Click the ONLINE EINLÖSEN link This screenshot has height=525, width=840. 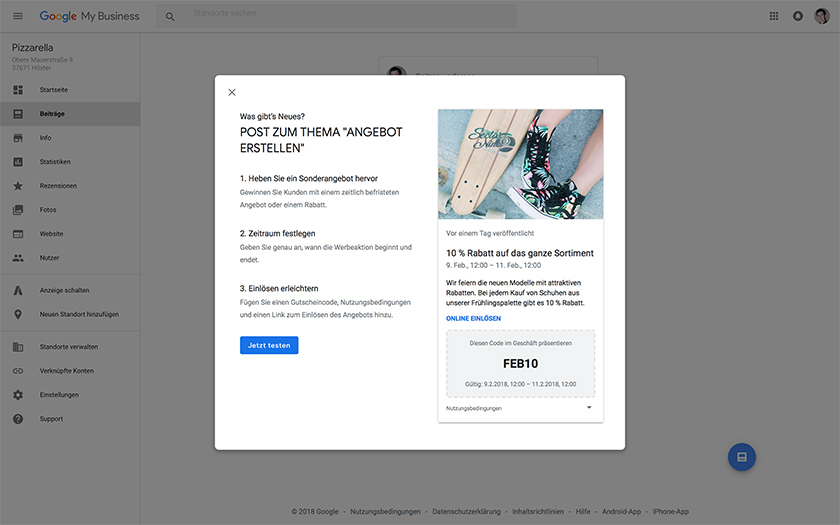tap(473, 319)
